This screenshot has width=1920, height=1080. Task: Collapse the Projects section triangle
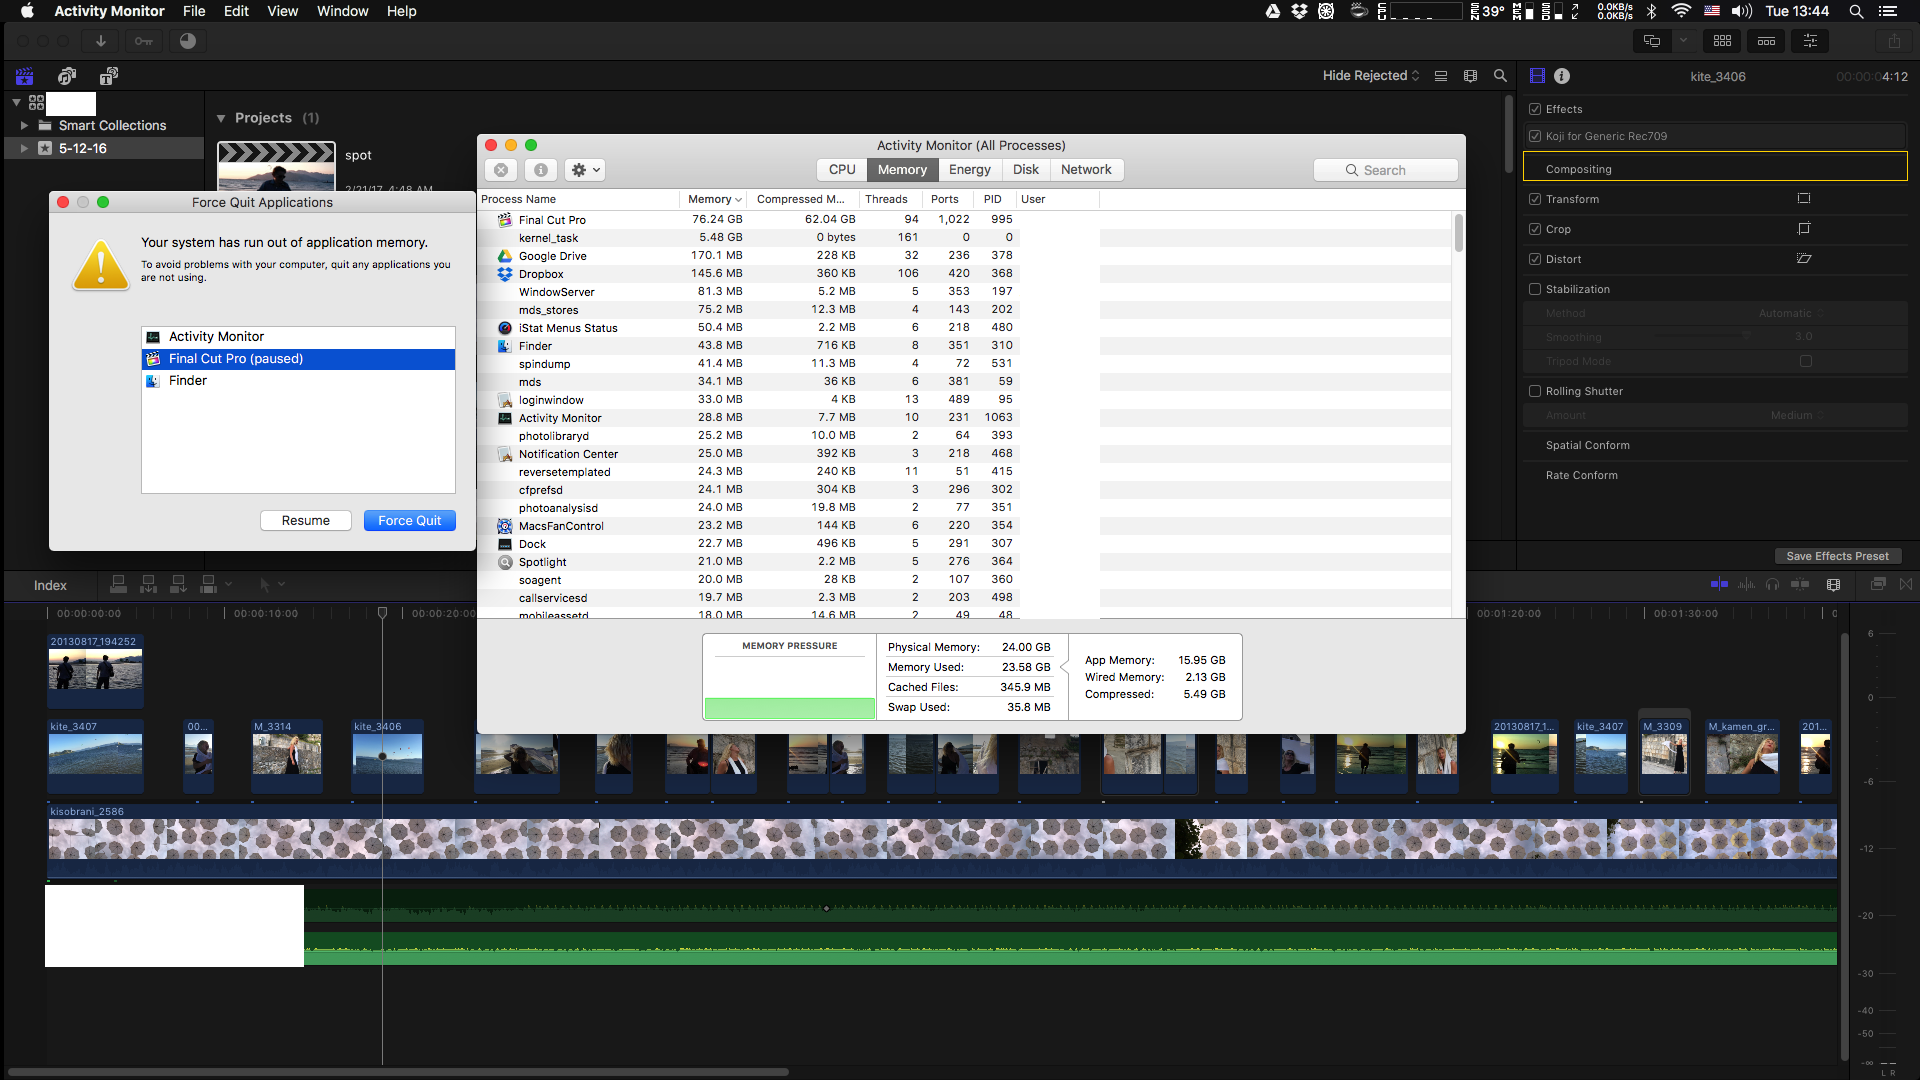pyautogui.click(x=221, y=118)
